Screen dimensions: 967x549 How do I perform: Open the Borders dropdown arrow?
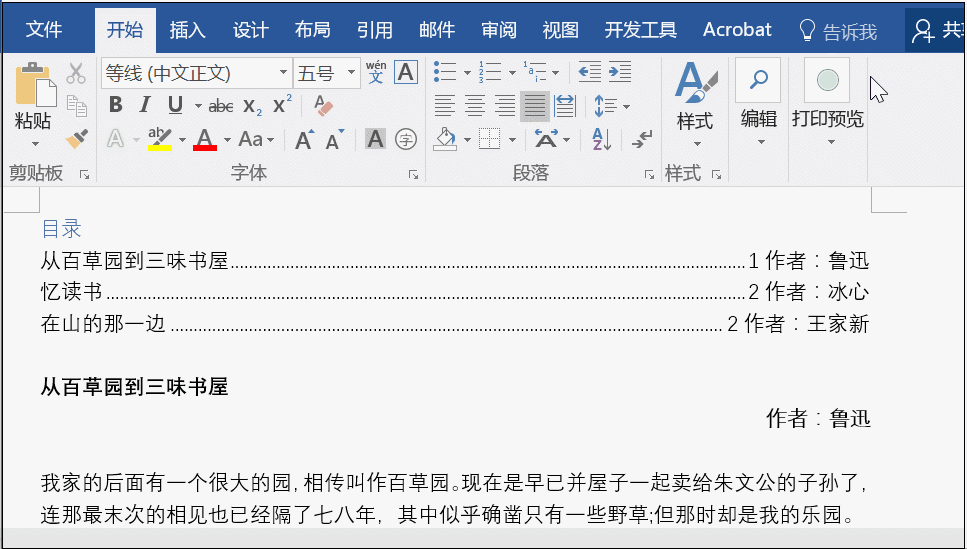coord(512,140)
